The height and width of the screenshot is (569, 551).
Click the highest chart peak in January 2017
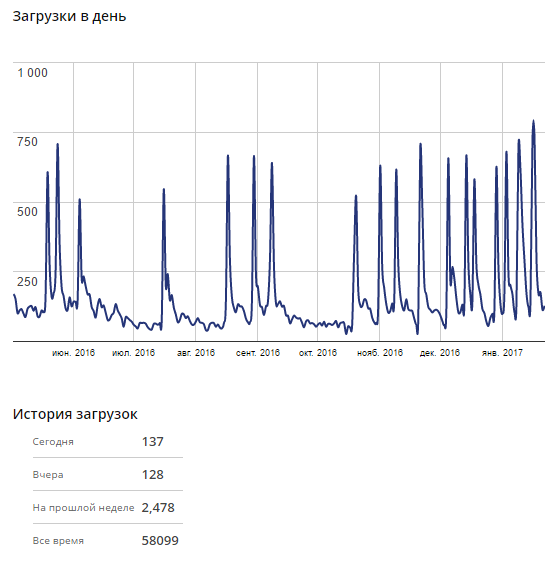pyautogui.click(x=533, y=121)
